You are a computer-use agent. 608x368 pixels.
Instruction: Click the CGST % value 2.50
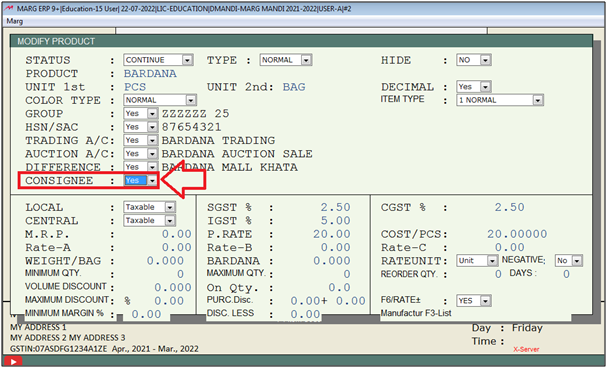[x=510, y=207]
